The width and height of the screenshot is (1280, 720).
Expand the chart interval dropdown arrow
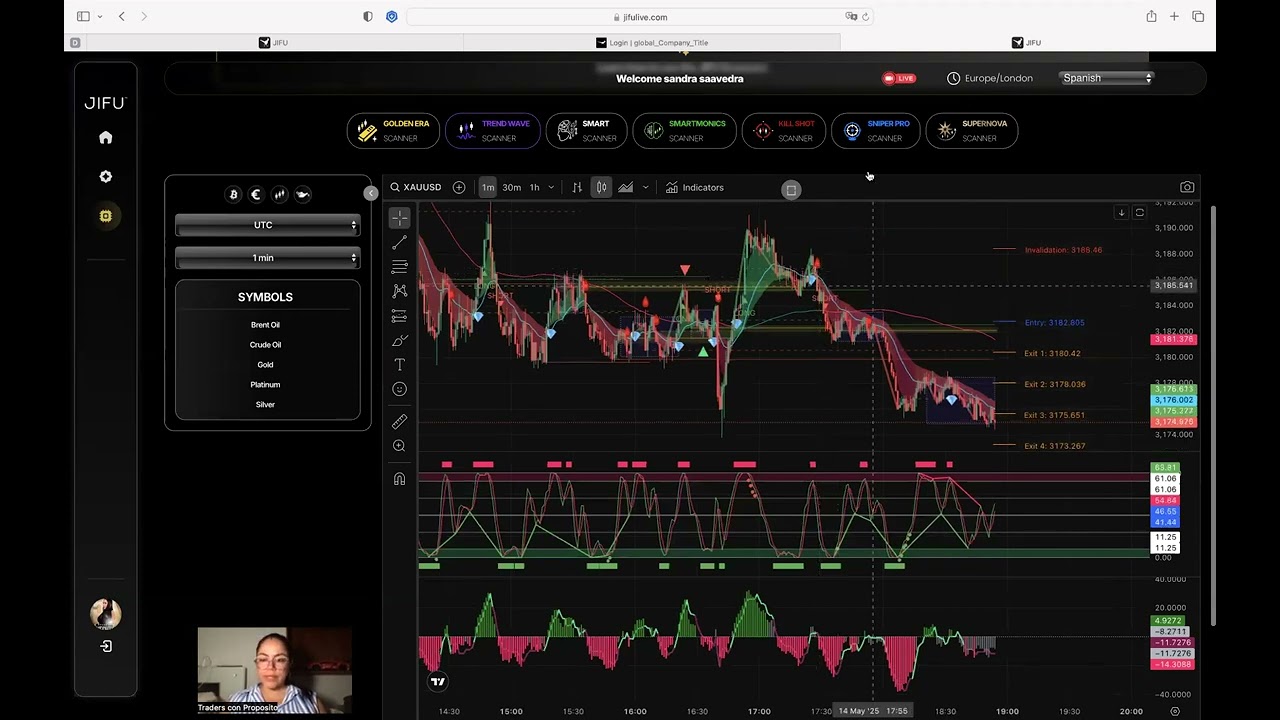click(x=551, y=187)
